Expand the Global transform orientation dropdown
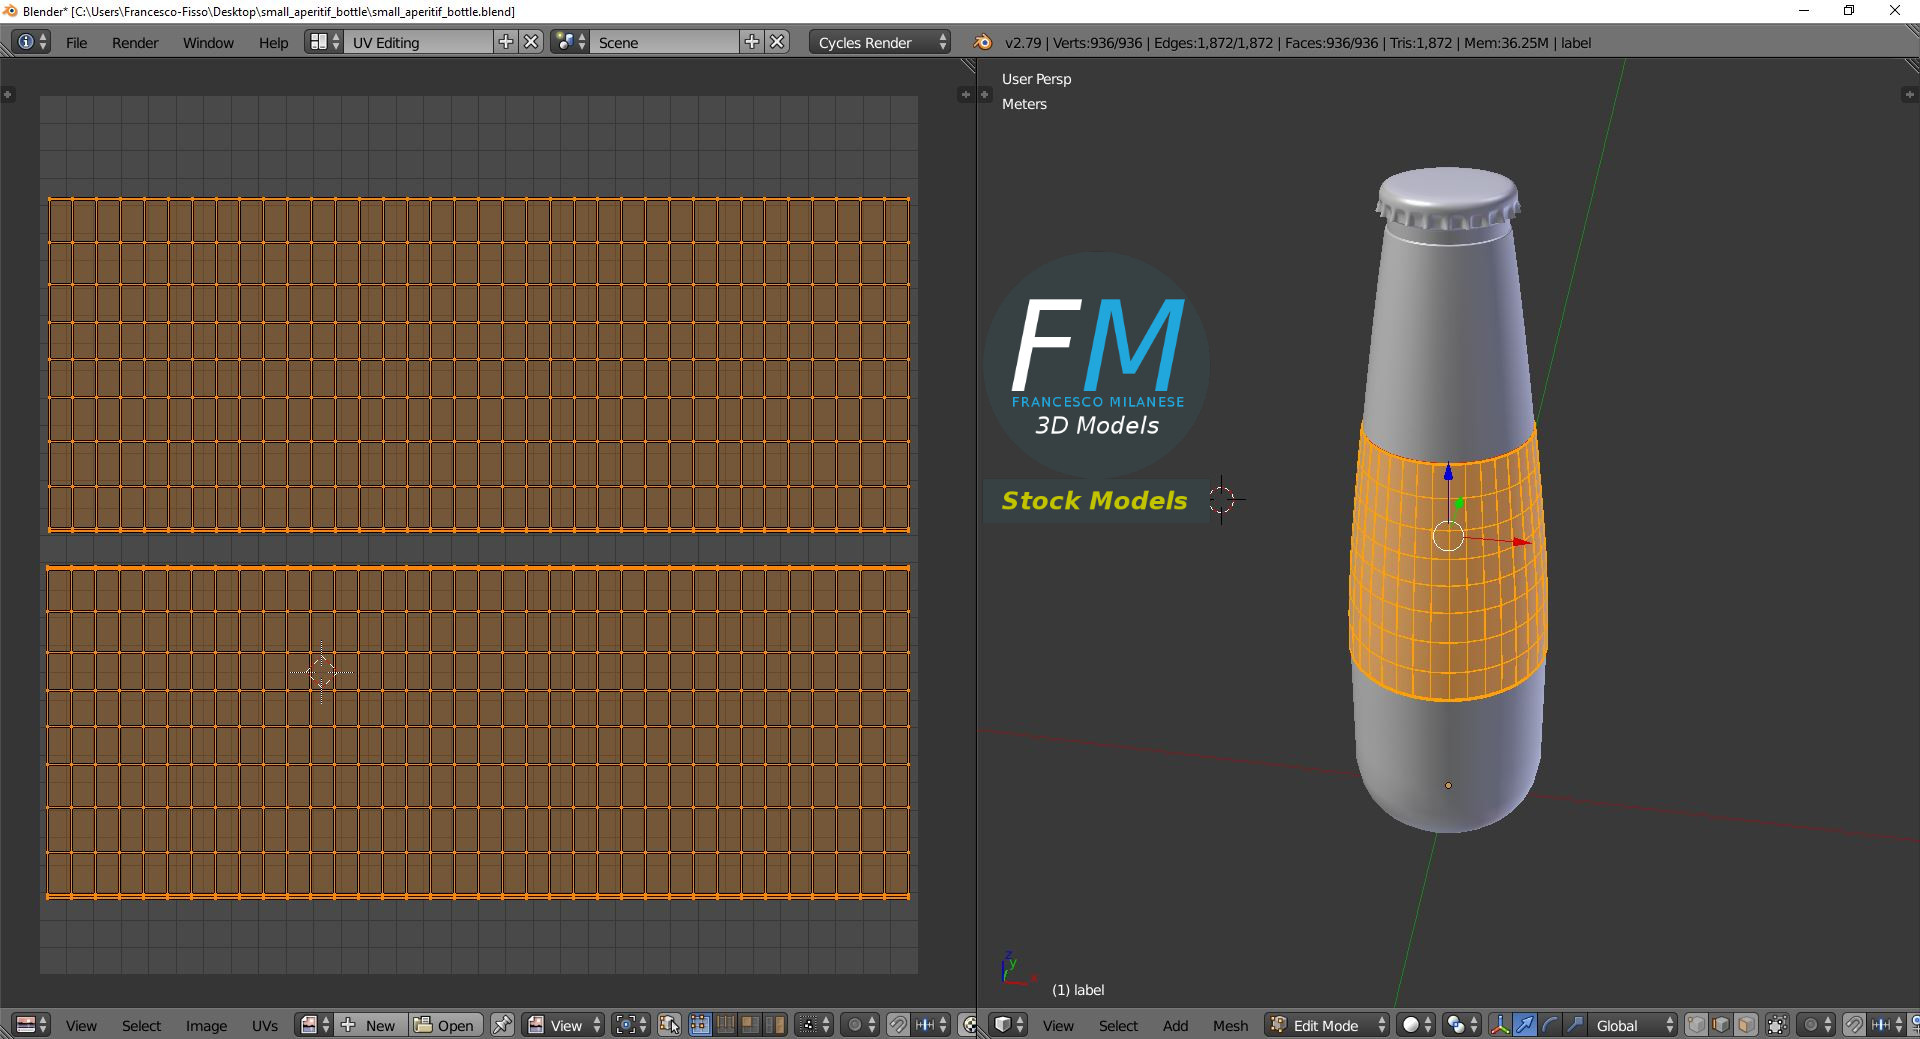Image resolution: width=1920 pixels, height=1039 pixels. [1634, 1025]
